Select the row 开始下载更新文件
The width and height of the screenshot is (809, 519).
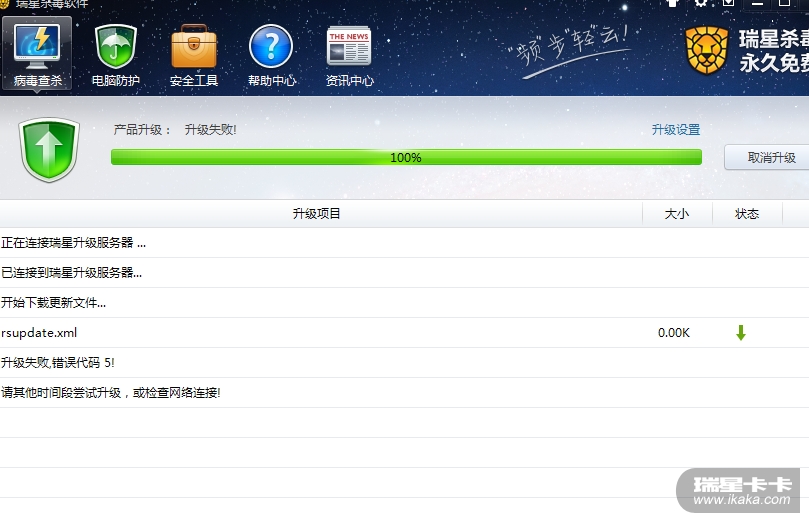point(404,302)
